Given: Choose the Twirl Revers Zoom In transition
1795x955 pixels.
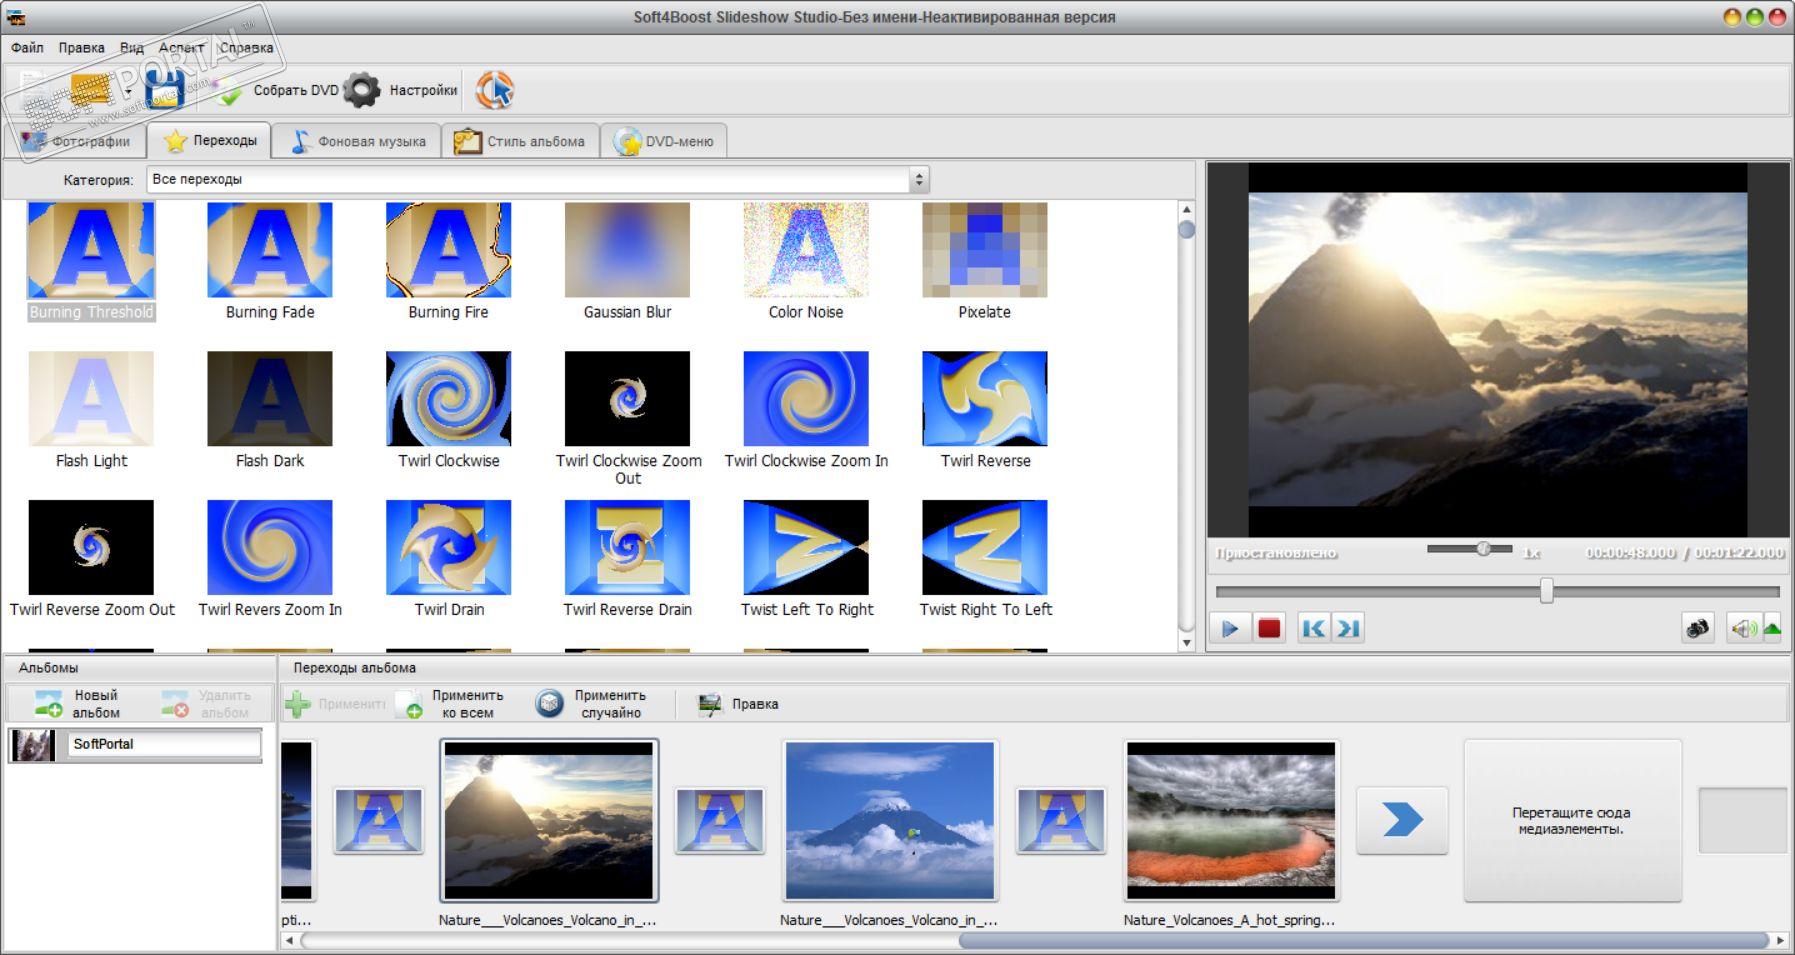Looking at the screenshot, I should pos(270,559).
